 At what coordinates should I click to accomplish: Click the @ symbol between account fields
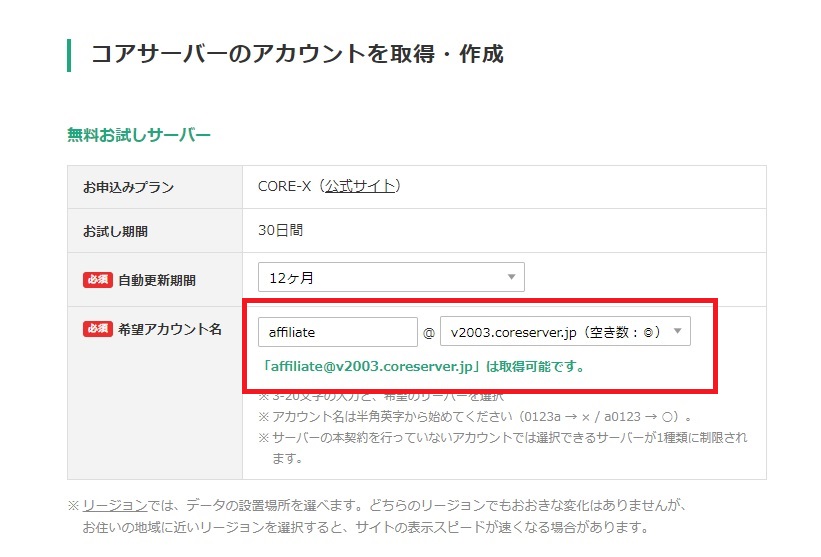tap(429, 332)
